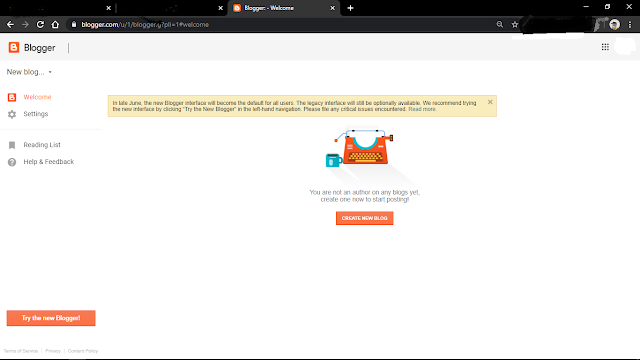Open the Chrome profile avatar

[x=614, y=24]
